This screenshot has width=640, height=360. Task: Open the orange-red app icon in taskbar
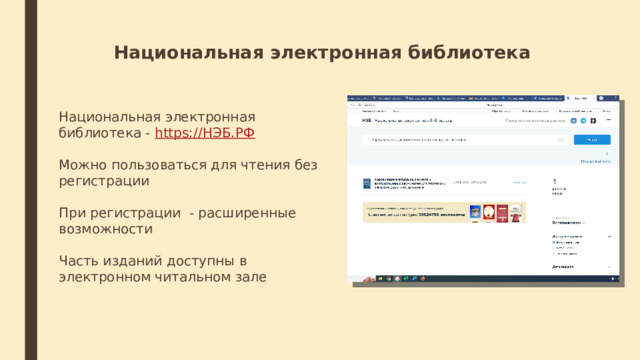click(x=423, y=279)
